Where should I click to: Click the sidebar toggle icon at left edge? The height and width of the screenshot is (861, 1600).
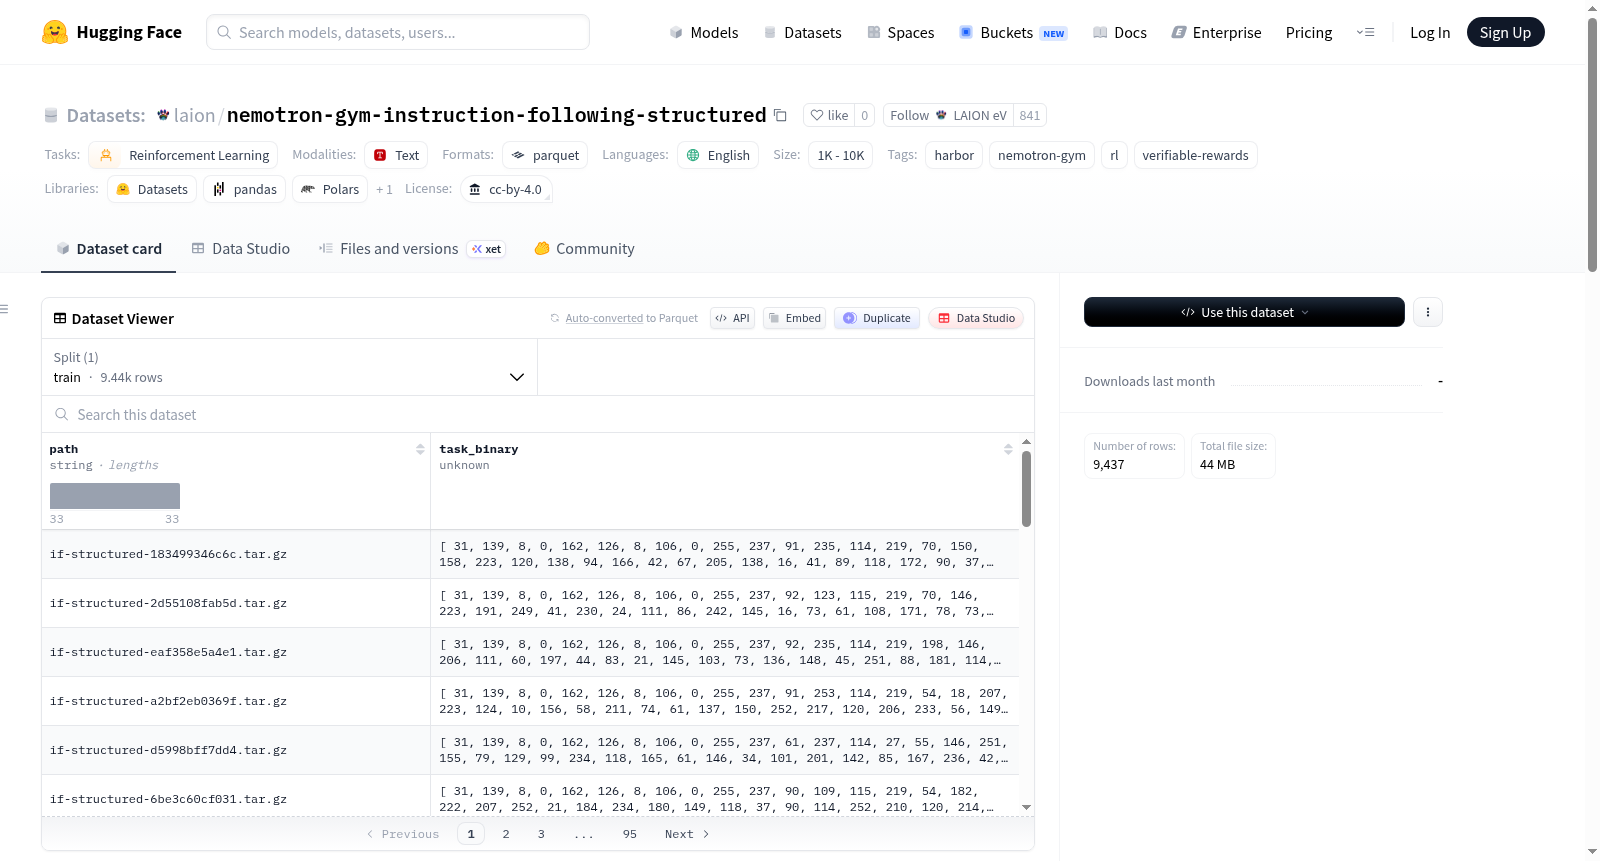tap(4, 309)
